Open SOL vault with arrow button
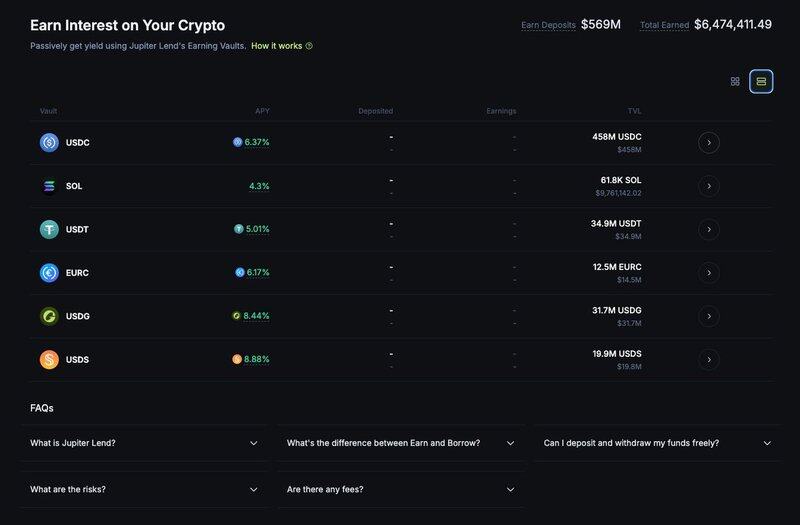Screen dimensions: 800x525 (x=708, y=186)
